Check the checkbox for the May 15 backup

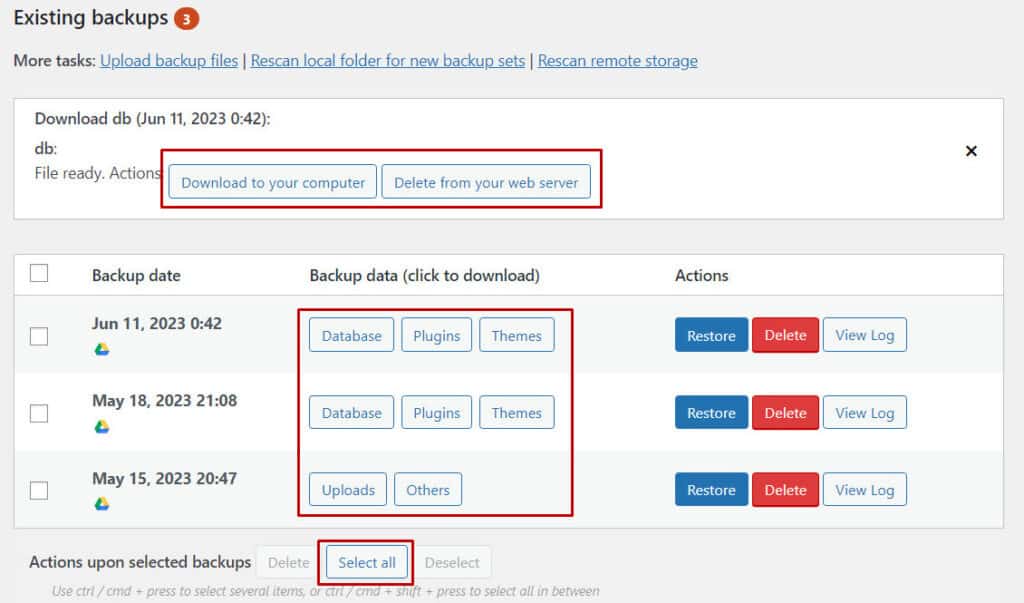[38, 490]
